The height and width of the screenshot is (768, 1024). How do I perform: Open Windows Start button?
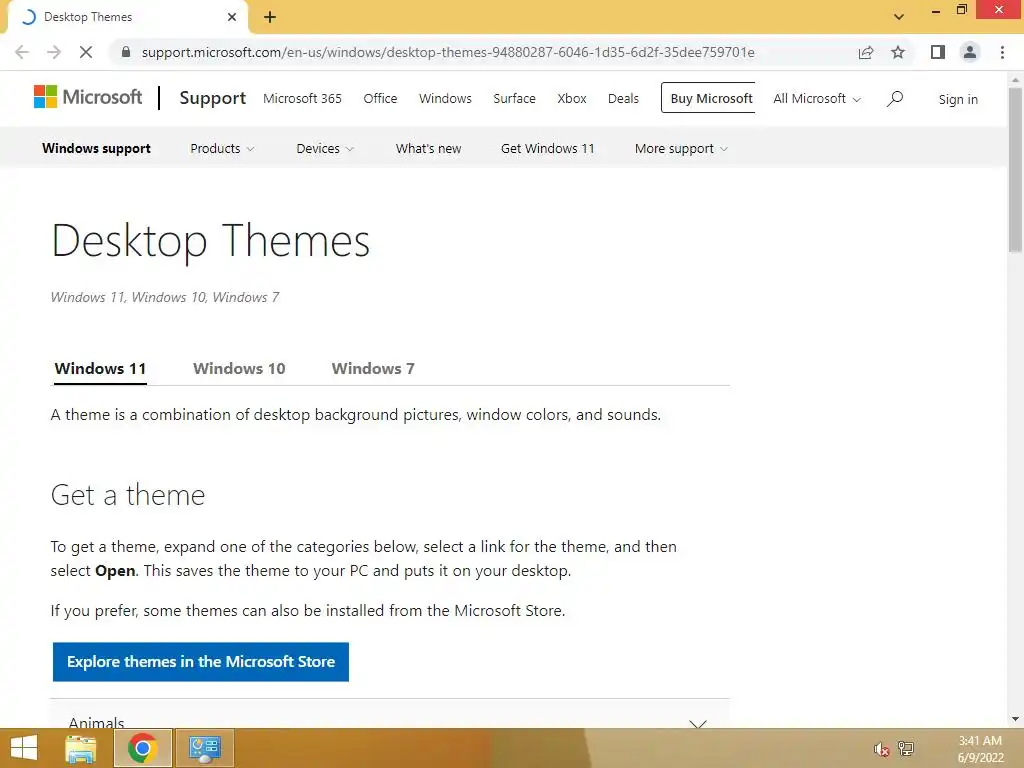[24, 748]
